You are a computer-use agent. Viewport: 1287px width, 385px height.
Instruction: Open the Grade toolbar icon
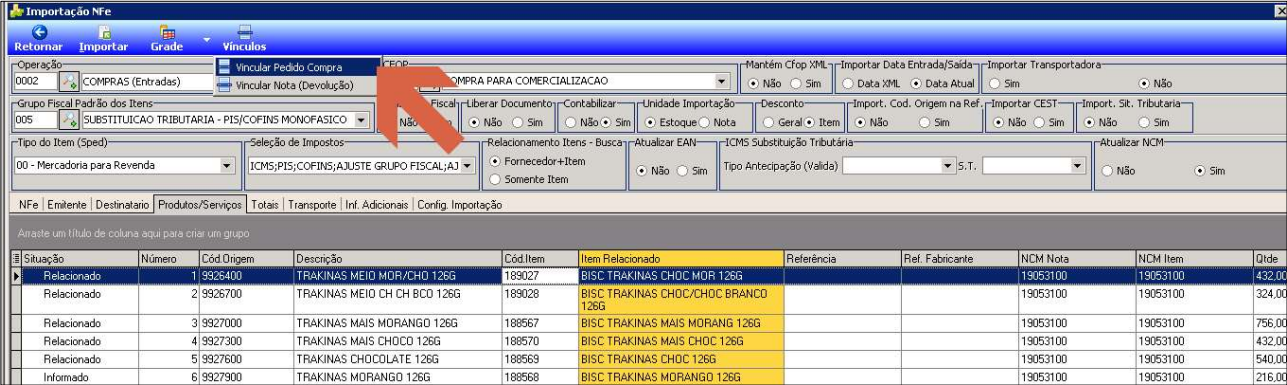click(x=166, y=31)
